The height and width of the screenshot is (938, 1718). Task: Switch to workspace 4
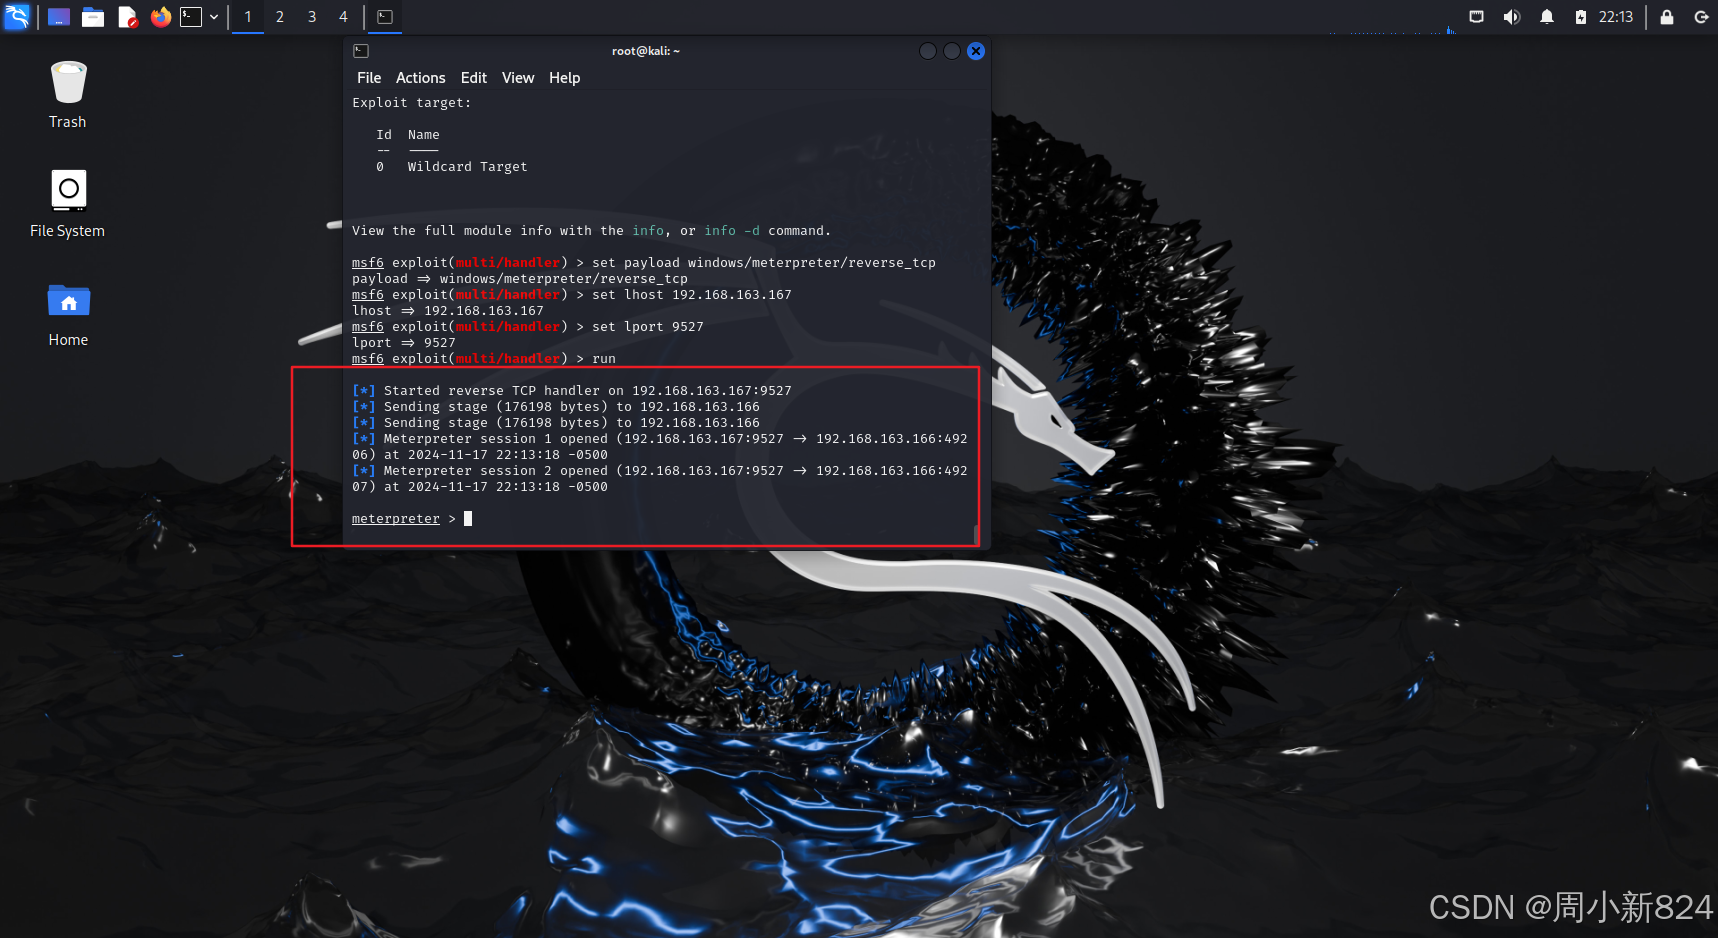click(343, 17)
